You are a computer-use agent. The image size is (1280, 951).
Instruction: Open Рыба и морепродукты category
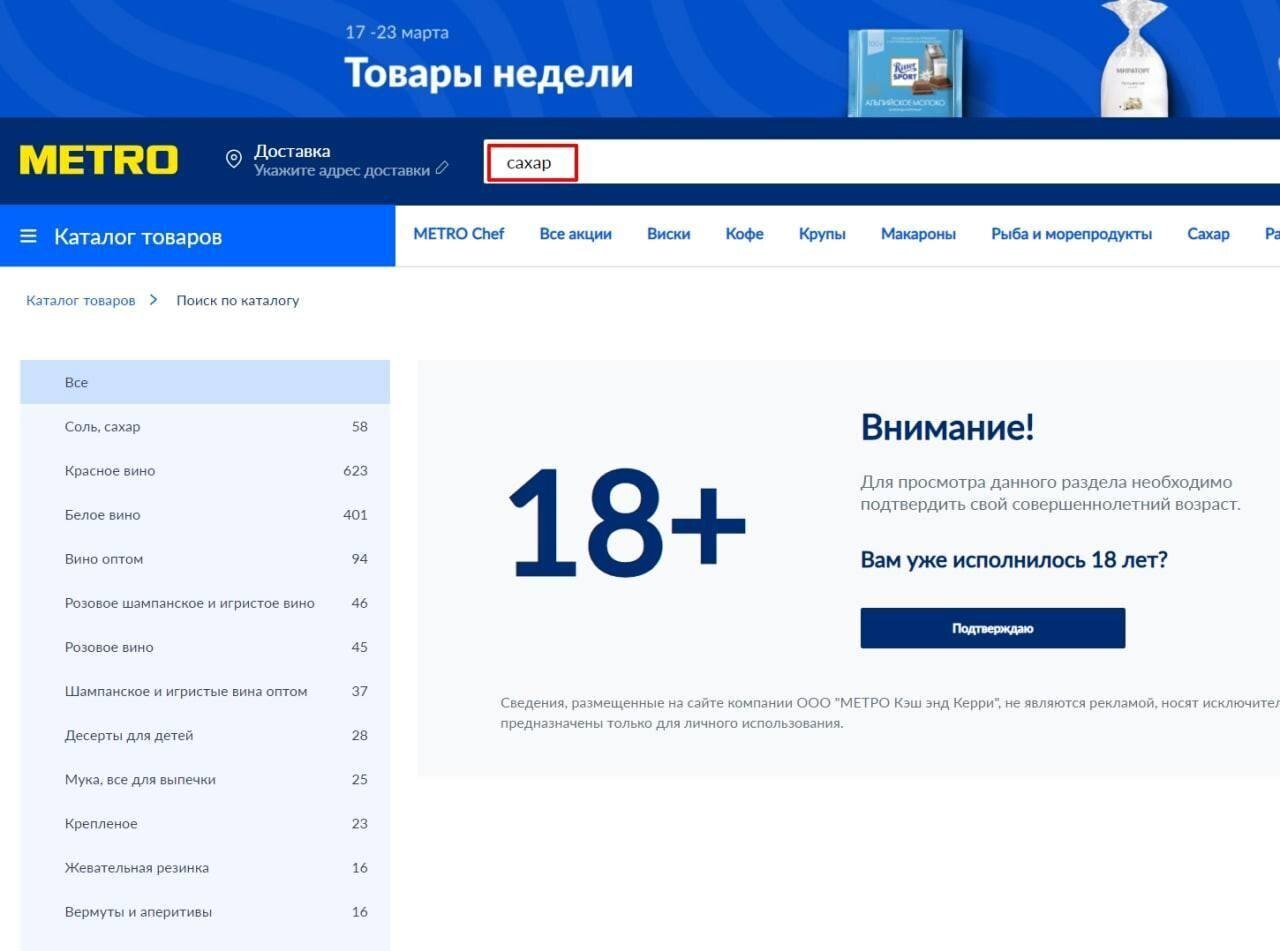coord(1071,234)
